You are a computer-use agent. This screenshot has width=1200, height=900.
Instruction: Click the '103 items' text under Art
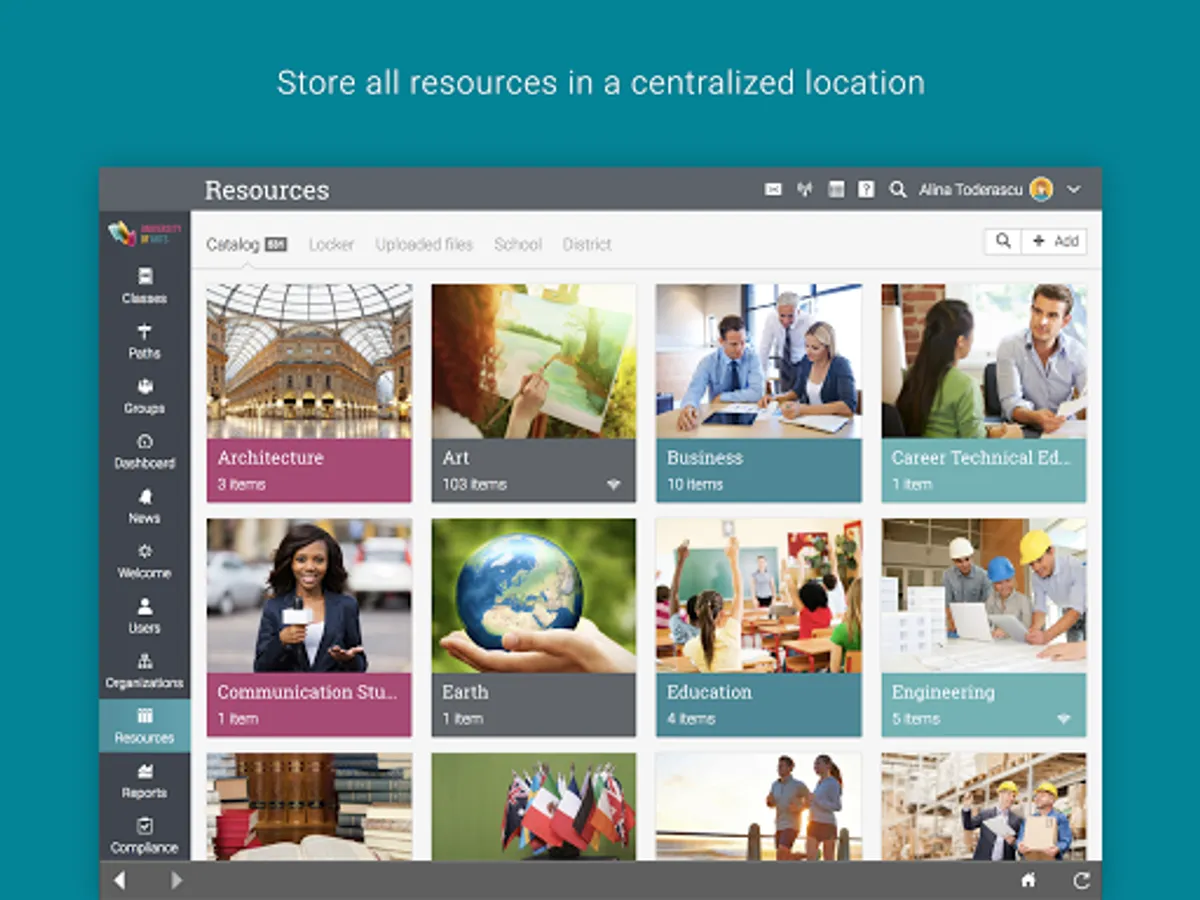[475, 485]
